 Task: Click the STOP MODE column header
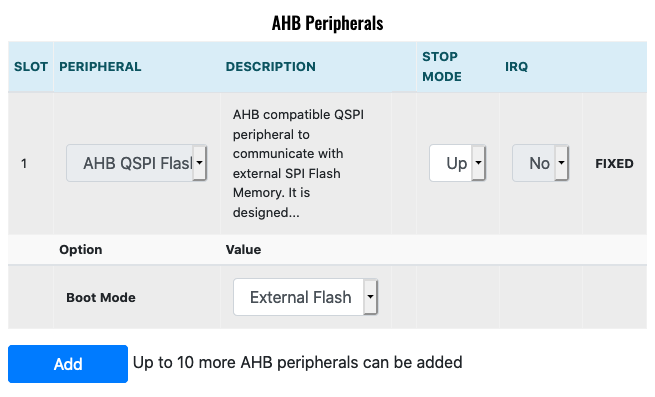coord(442,67)
